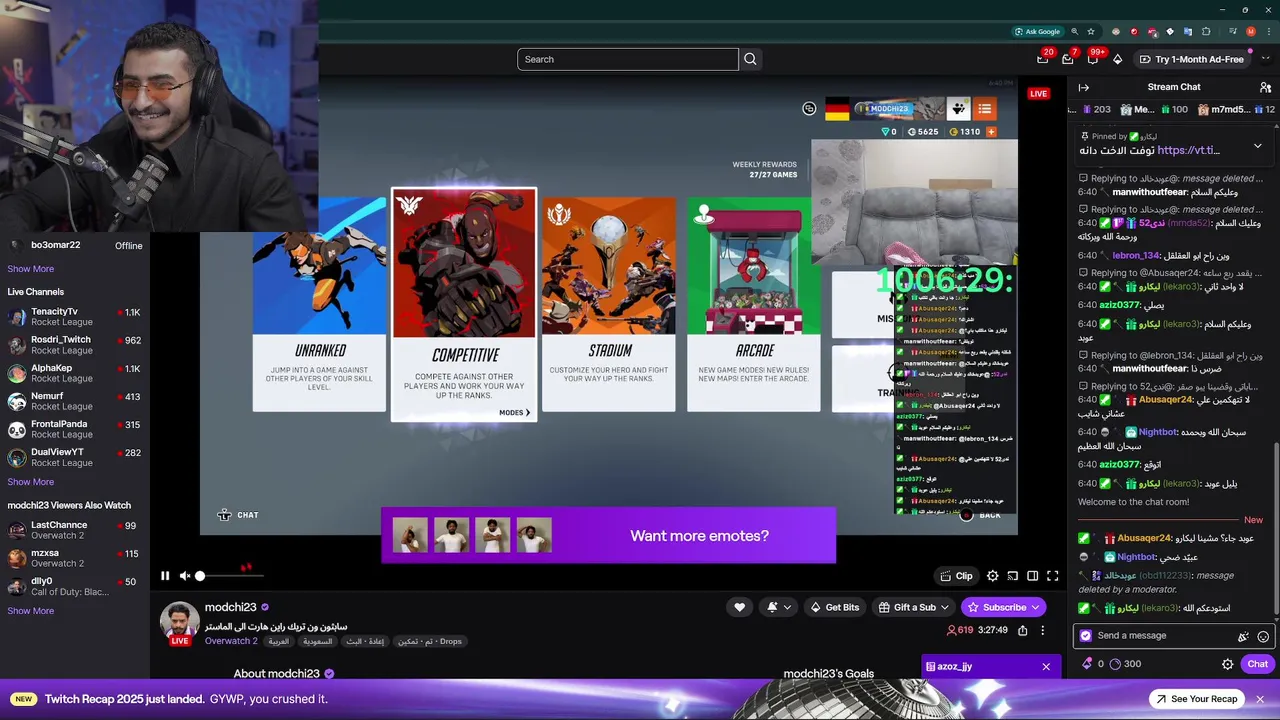
Task: Collapse the Stream Chat panel
Action: 1083,87
